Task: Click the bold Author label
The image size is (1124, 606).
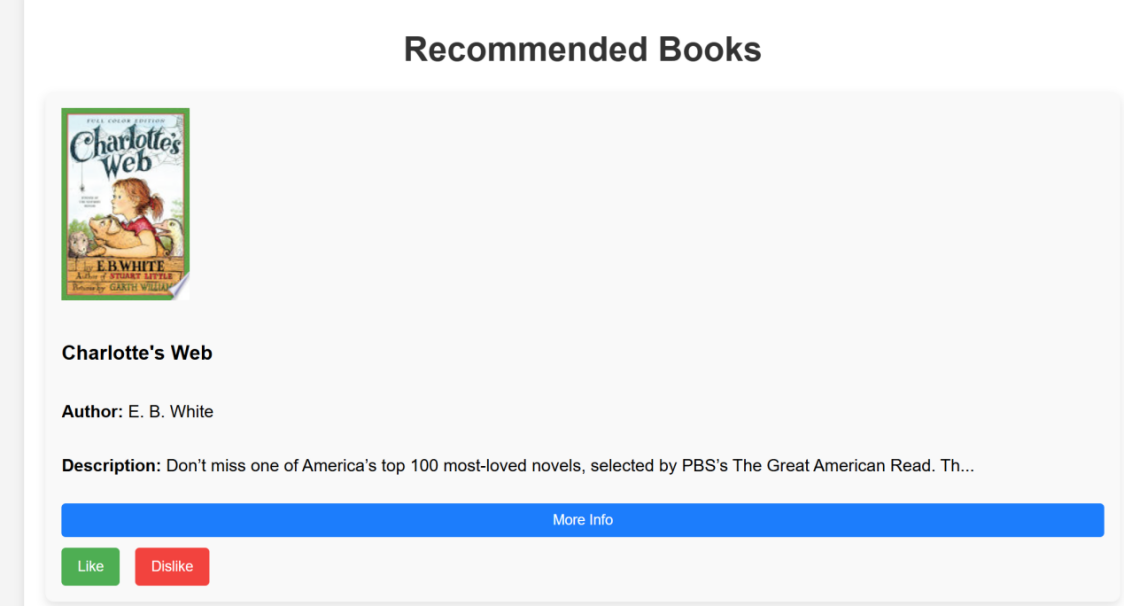Action: [92, 412]
